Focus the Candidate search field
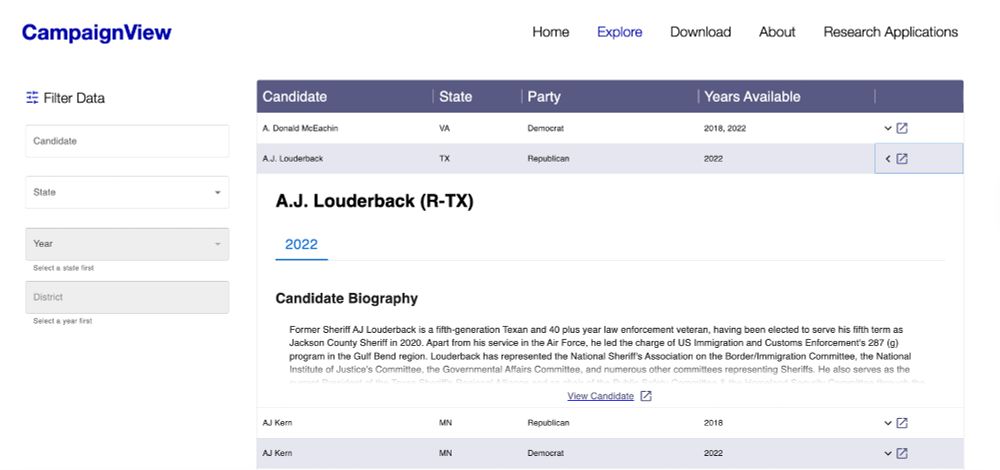Image resolution: width=1000 pixels, height=470 pixels. click(127, 141)
